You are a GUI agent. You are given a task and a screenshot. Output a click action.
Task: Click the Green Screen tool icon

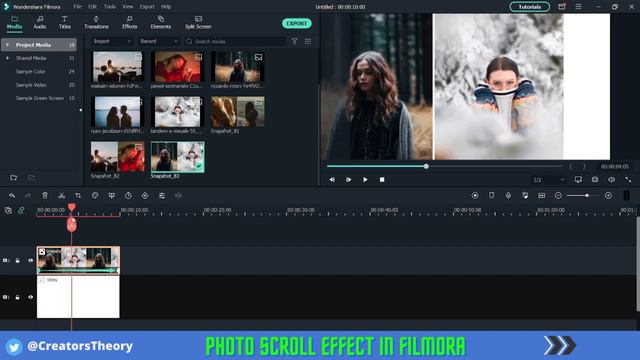pyautogui.click(x=111, y=196)
